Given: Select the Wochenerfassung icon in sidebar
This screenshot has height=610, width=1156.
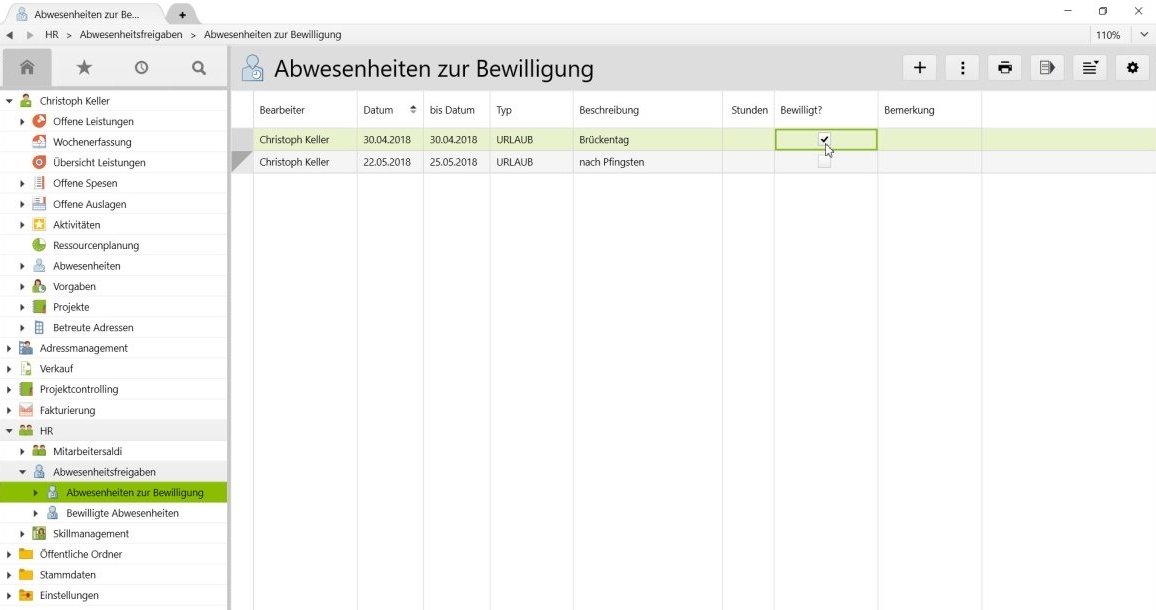Looking at the screenshot, I should tap(37, 141).
